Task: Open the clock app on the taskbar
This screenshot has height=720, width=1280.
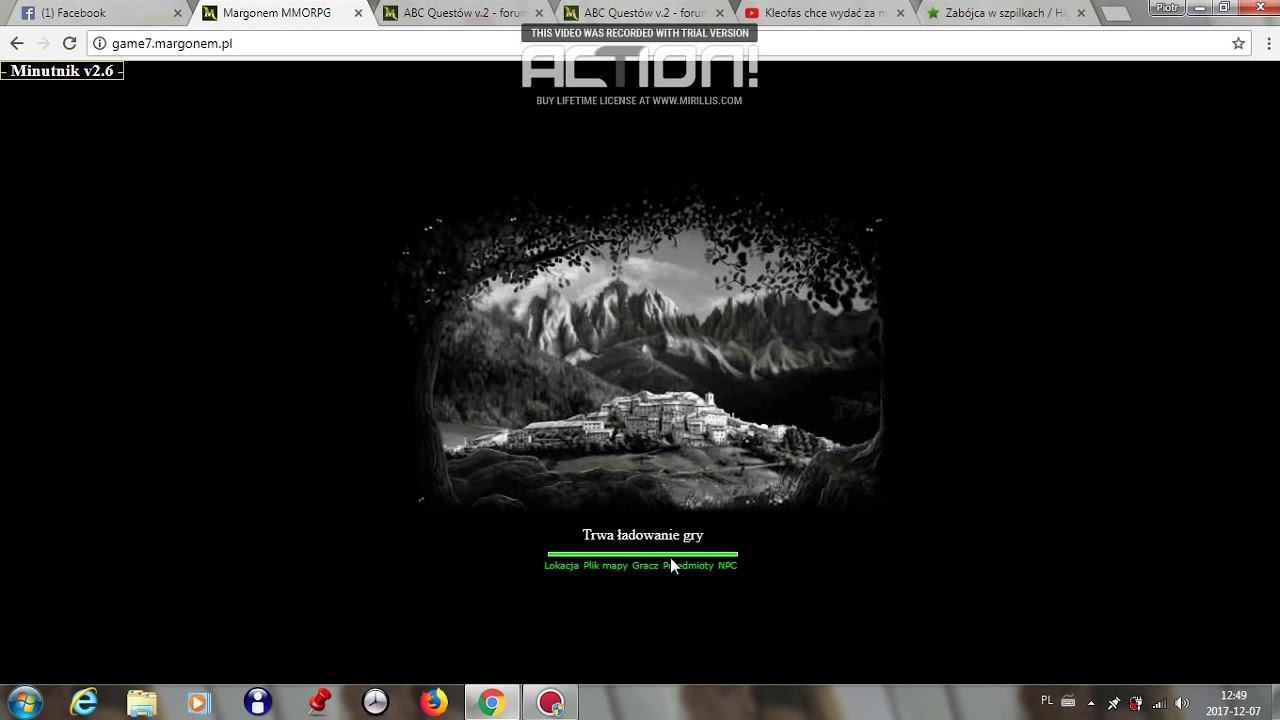Action: 375,703
